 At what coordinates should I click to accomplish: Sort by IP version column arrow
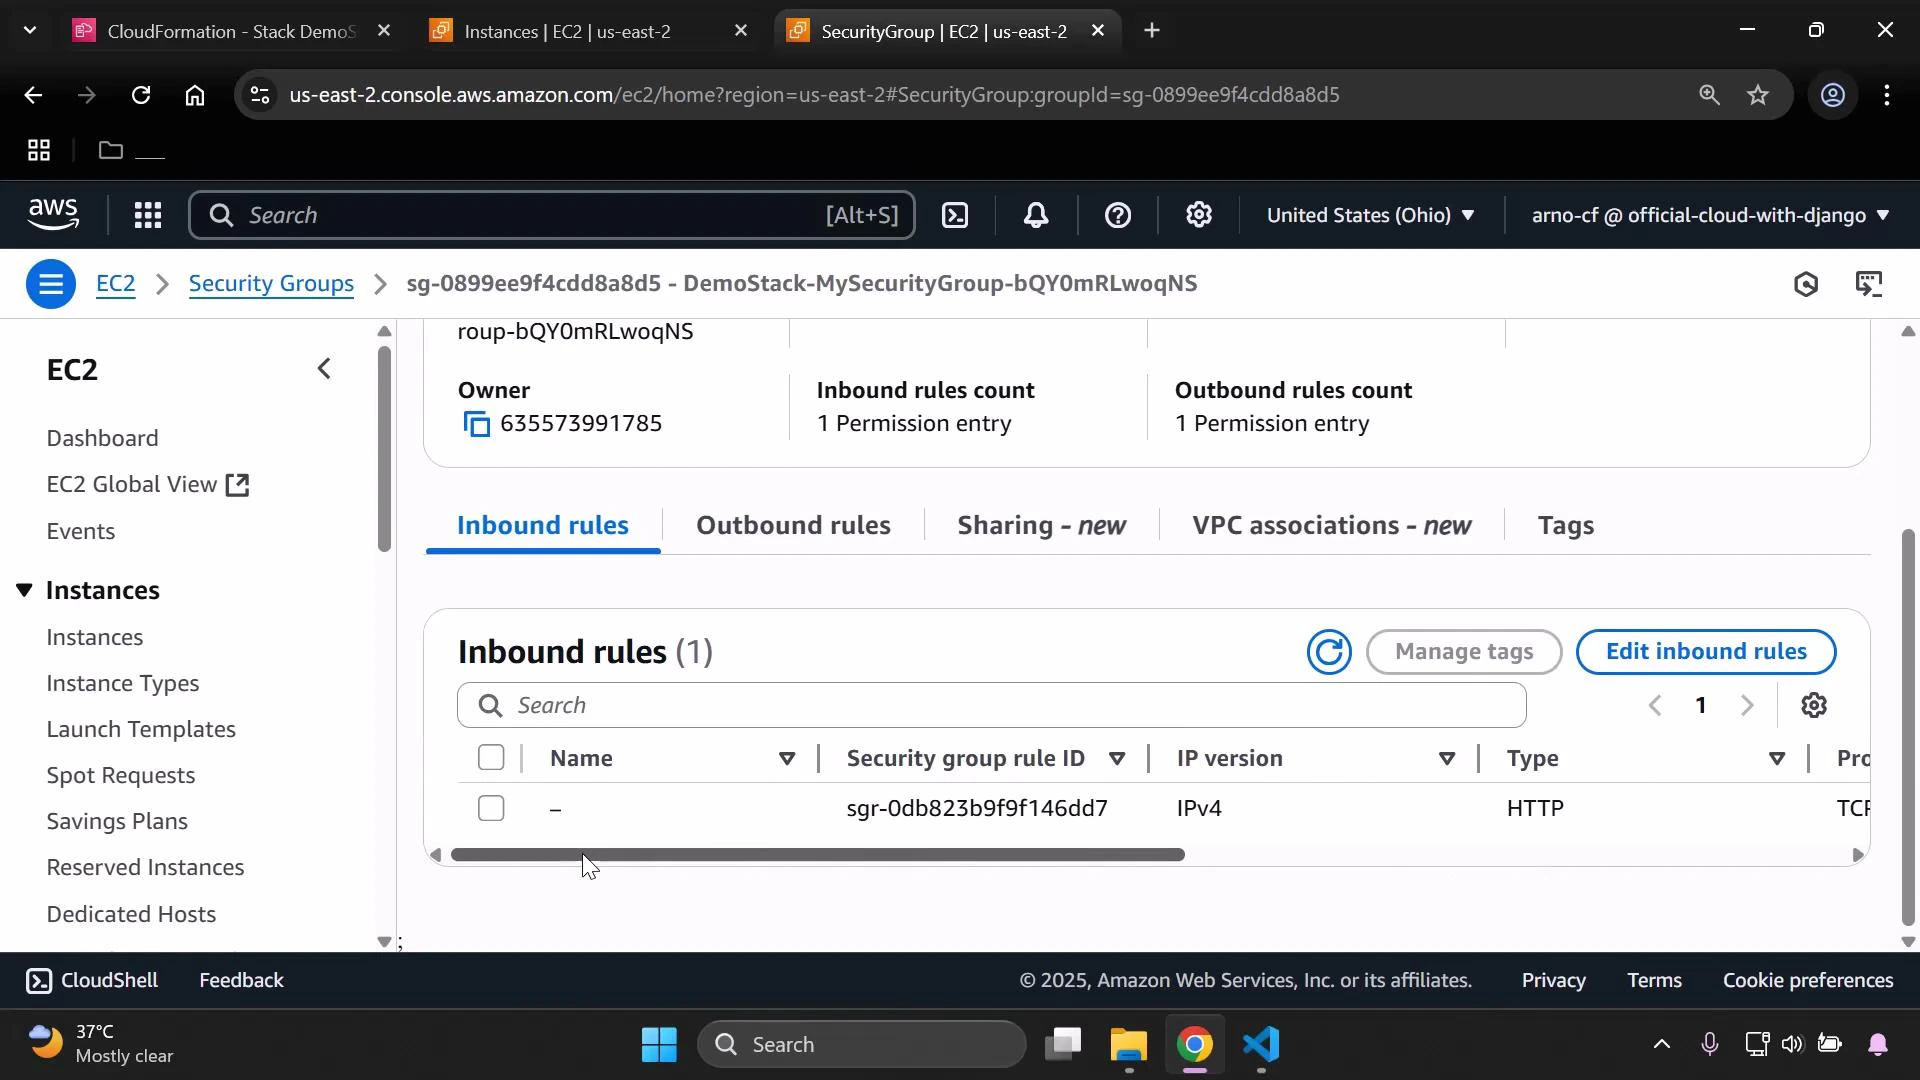1447,759
